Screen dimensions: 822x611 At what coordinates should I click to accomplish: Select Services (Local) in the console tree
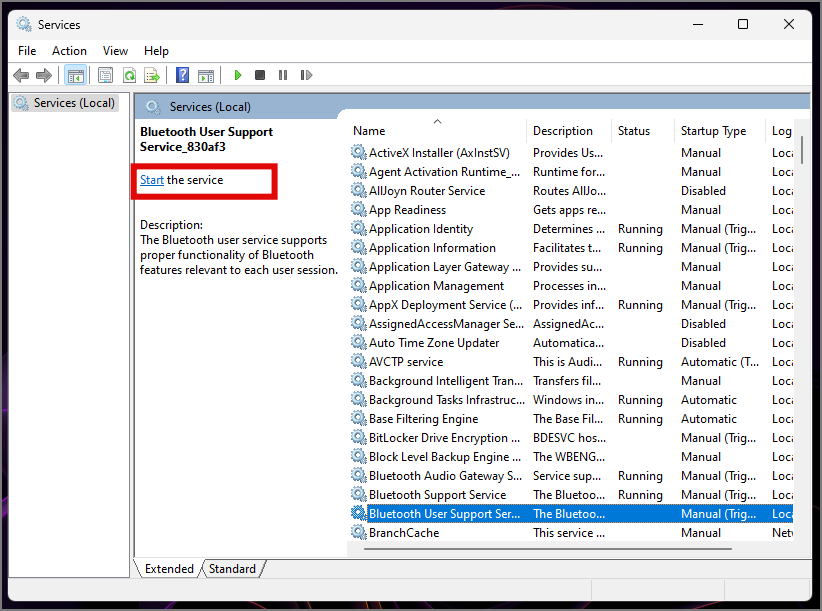tap(67, 103)
